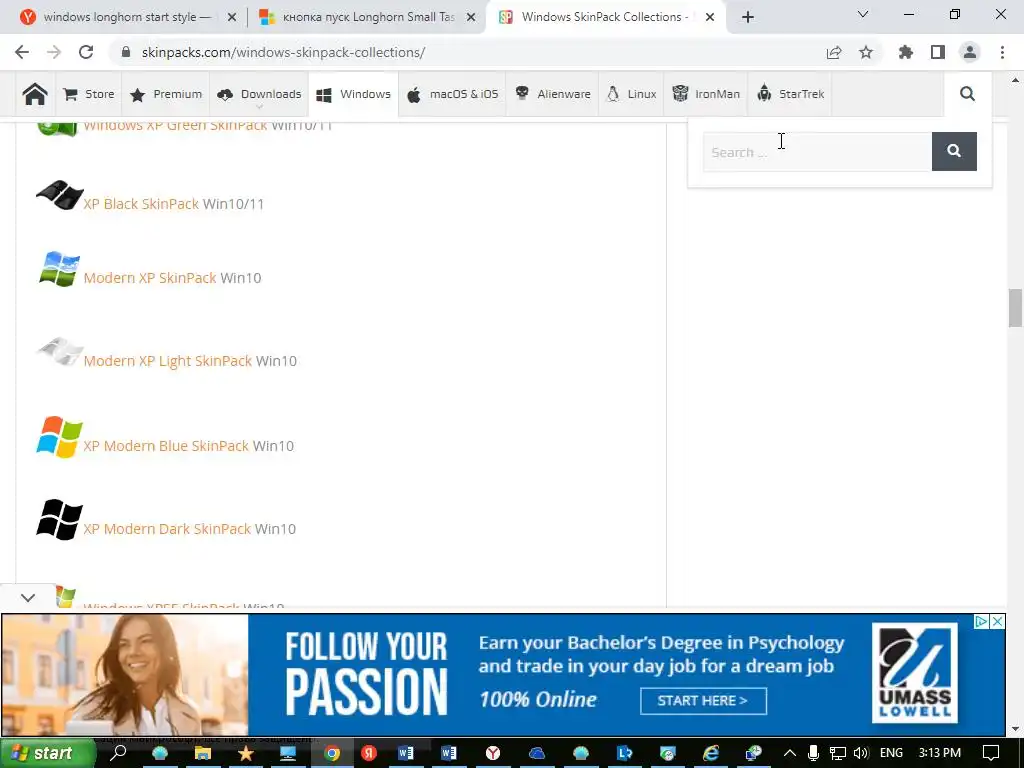Switch the ENG input language

[x=891, y=753]
